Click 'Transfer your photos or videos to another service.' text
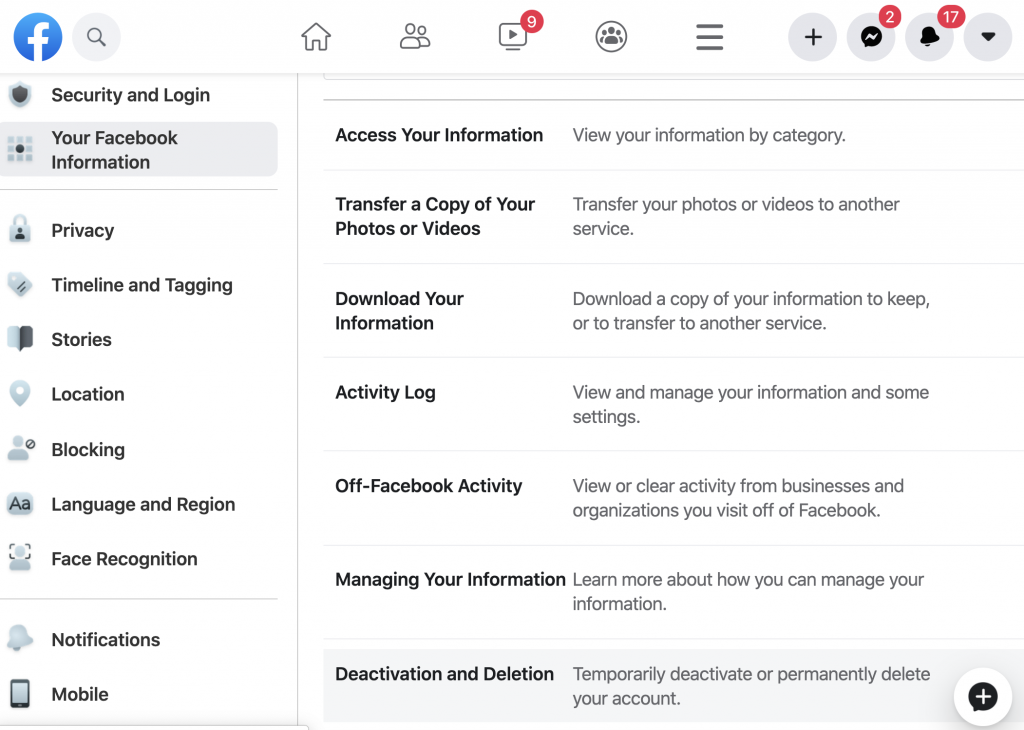Image resolution: width=1024 pixels, height=730 pixels. pyautogui.click(x=736, y=216)
